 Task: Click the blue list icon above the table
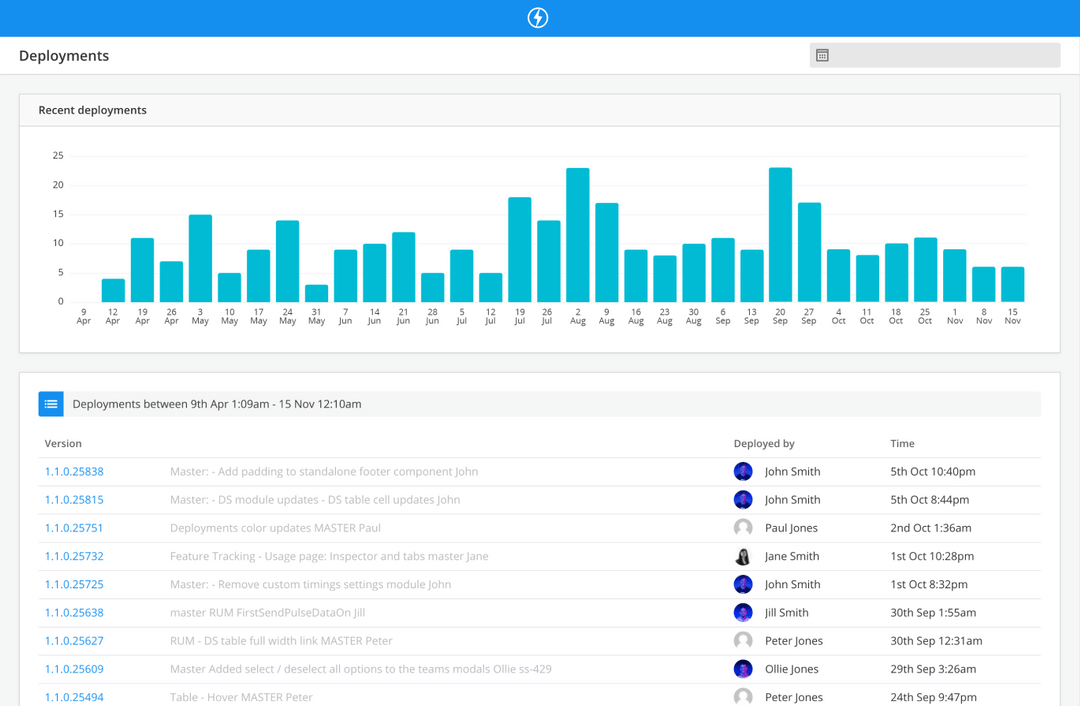pyautogui.click(x=51, y=404)
